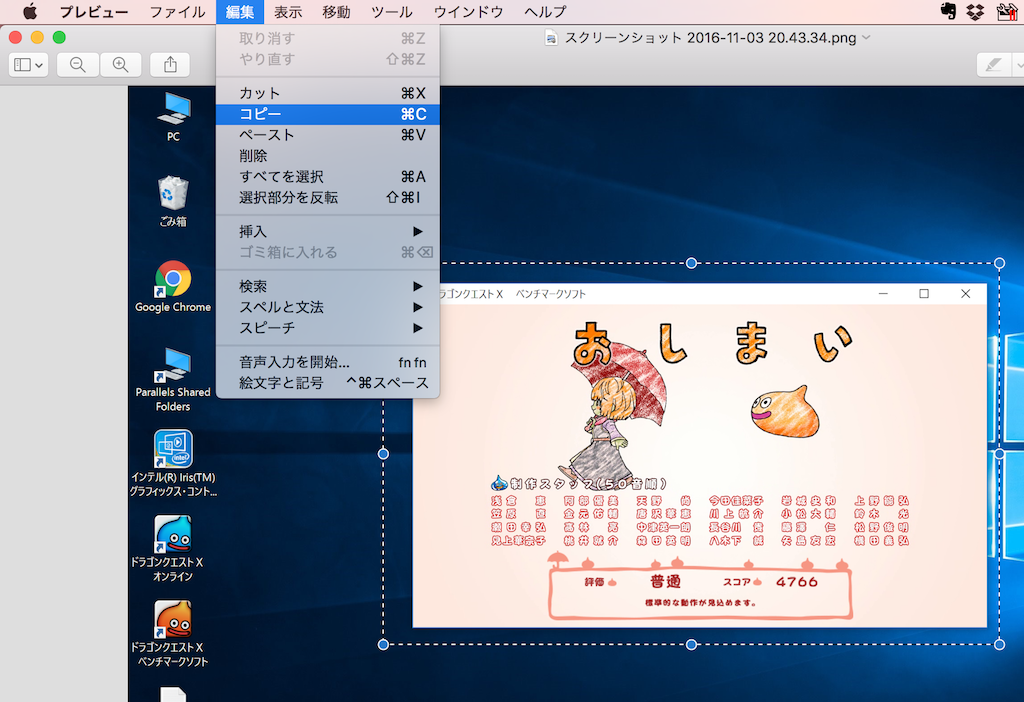
Task: Open the share button in toolbar
Action: pyautogui.click(x=170, y=64)
